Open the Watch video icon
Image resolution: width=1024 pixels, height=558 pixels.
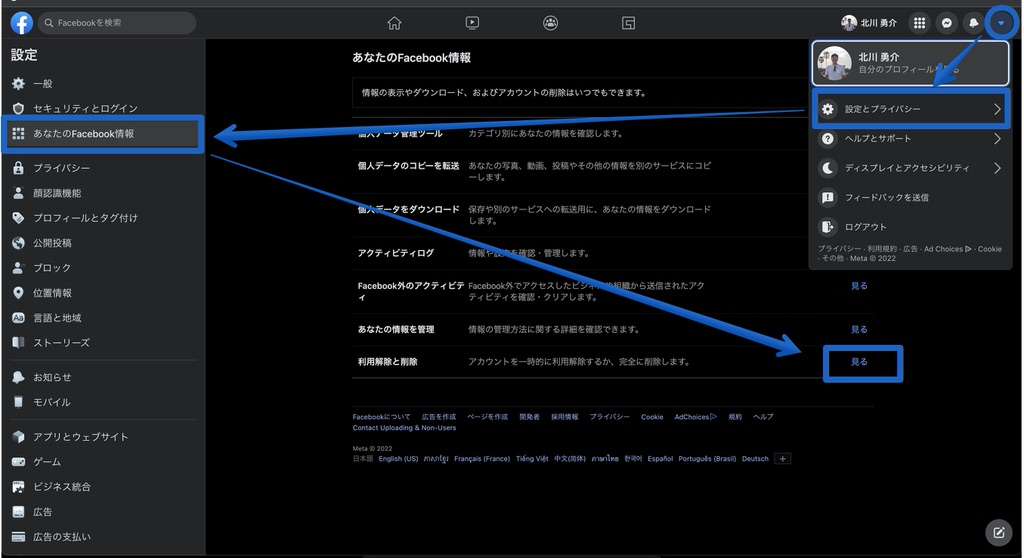(472, 23)
